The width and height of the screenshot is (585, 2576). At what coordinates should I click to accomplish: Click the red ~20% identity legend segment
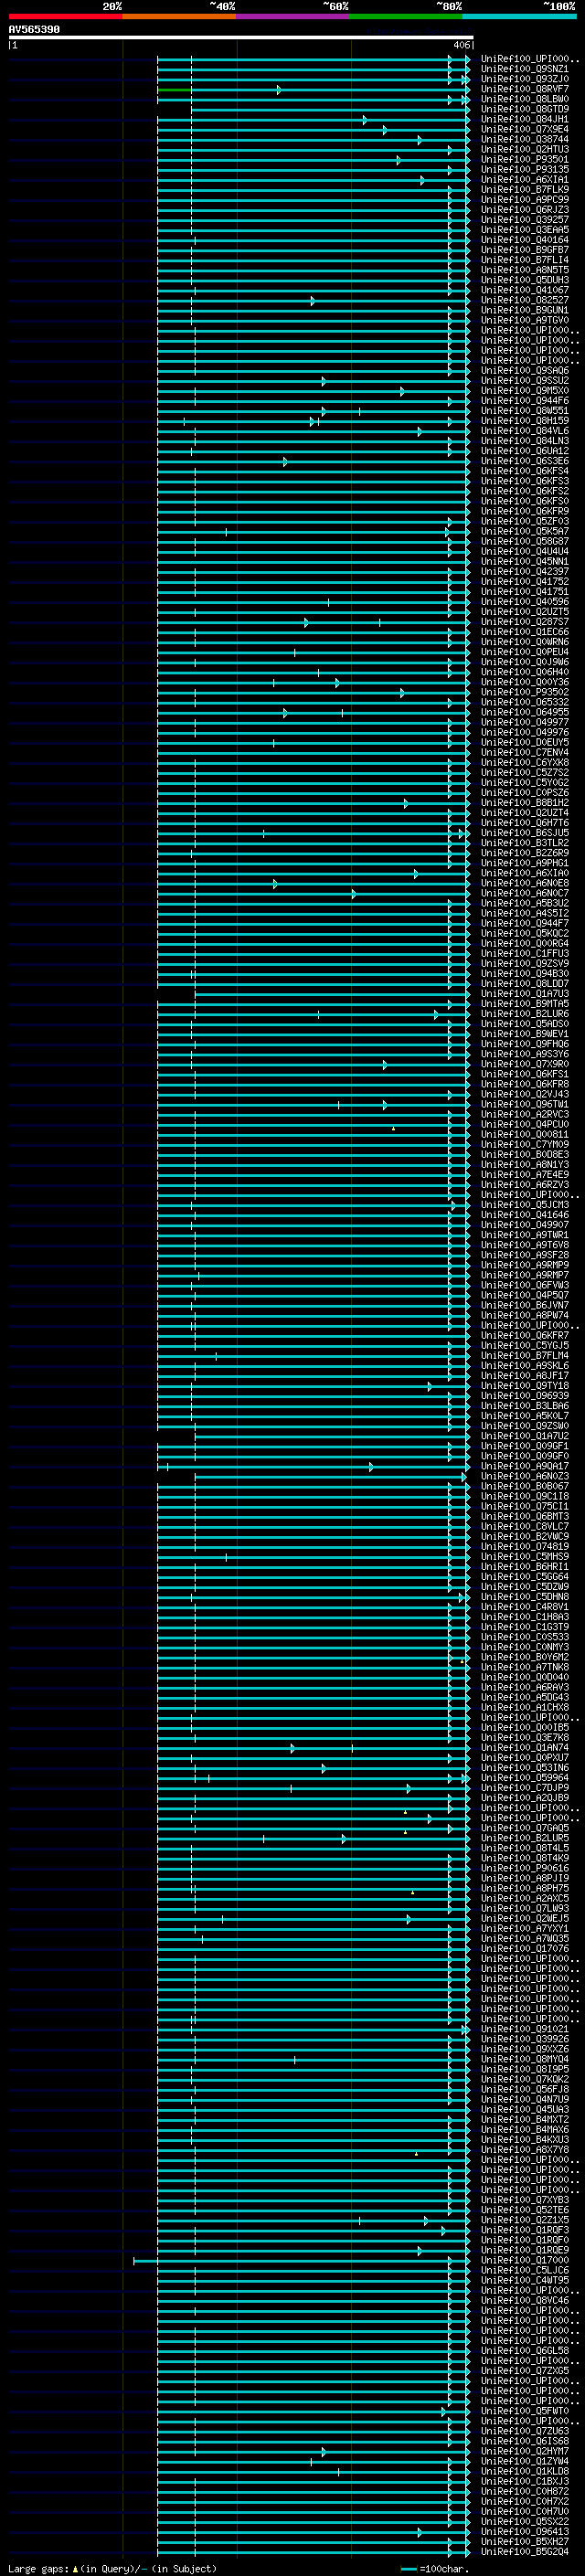(65, 17)
